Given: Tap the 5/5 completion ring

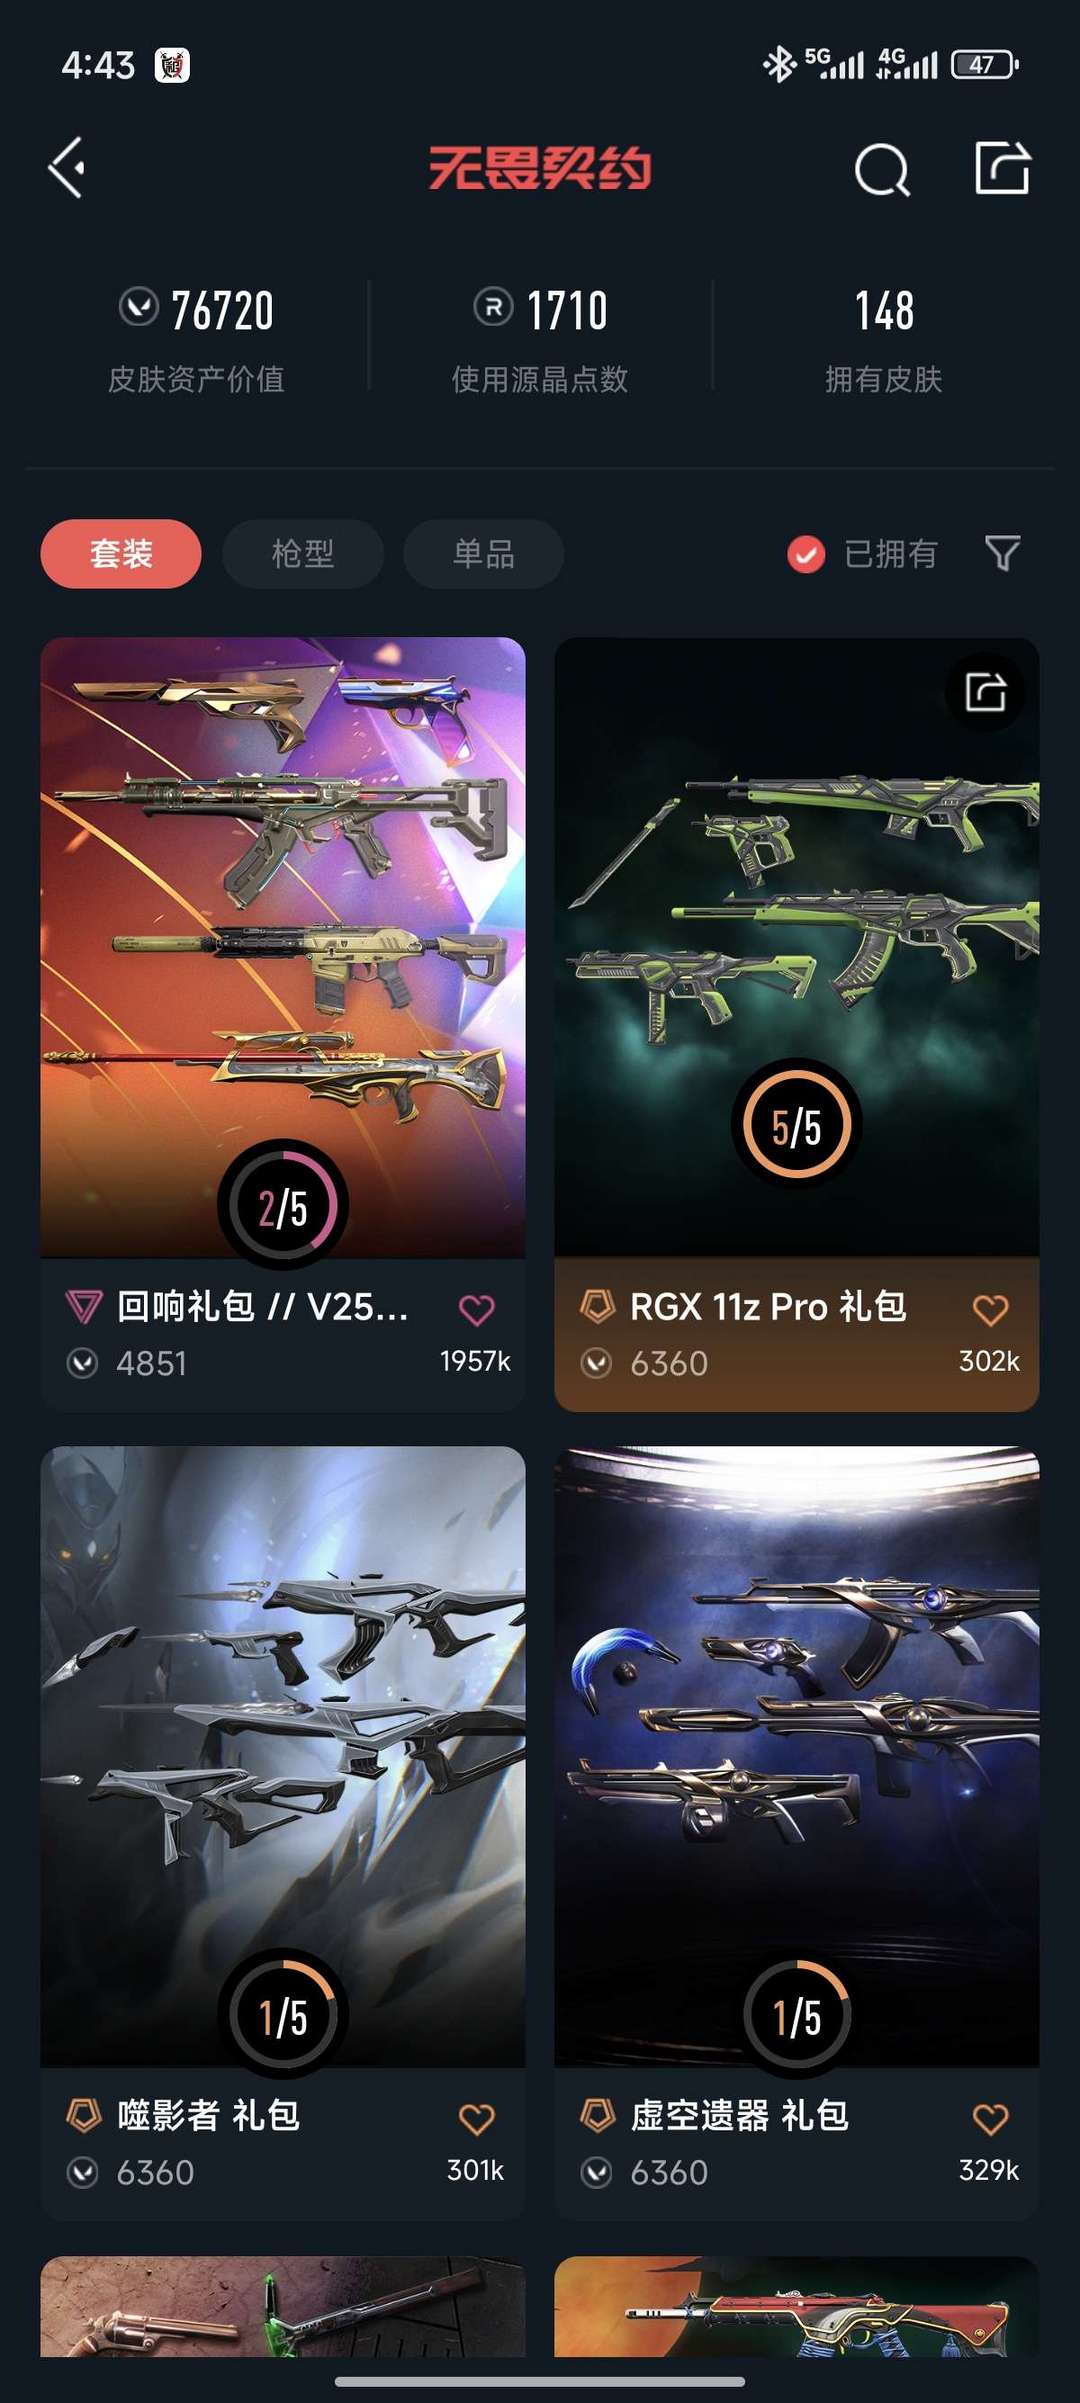Looking at the screenshot, I should coord(797,1125).
